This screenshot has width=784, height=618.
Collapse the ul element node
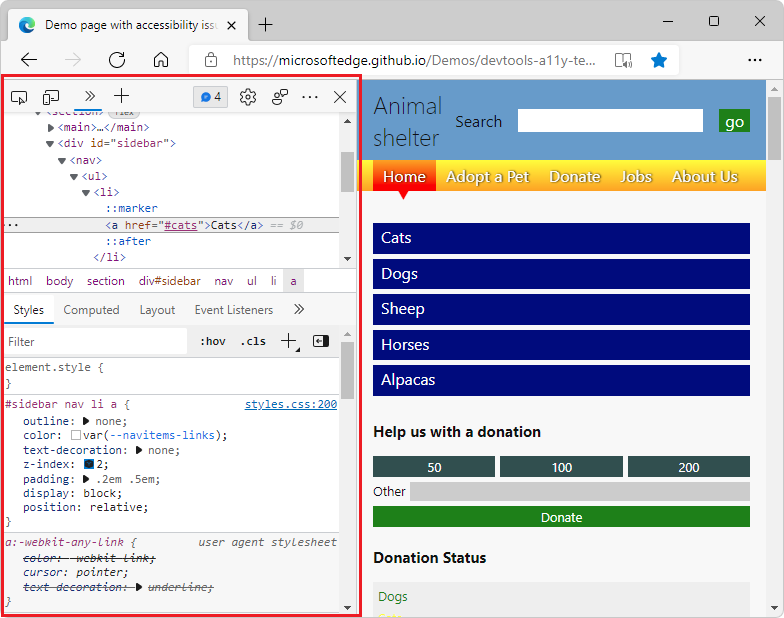point(74,177)
